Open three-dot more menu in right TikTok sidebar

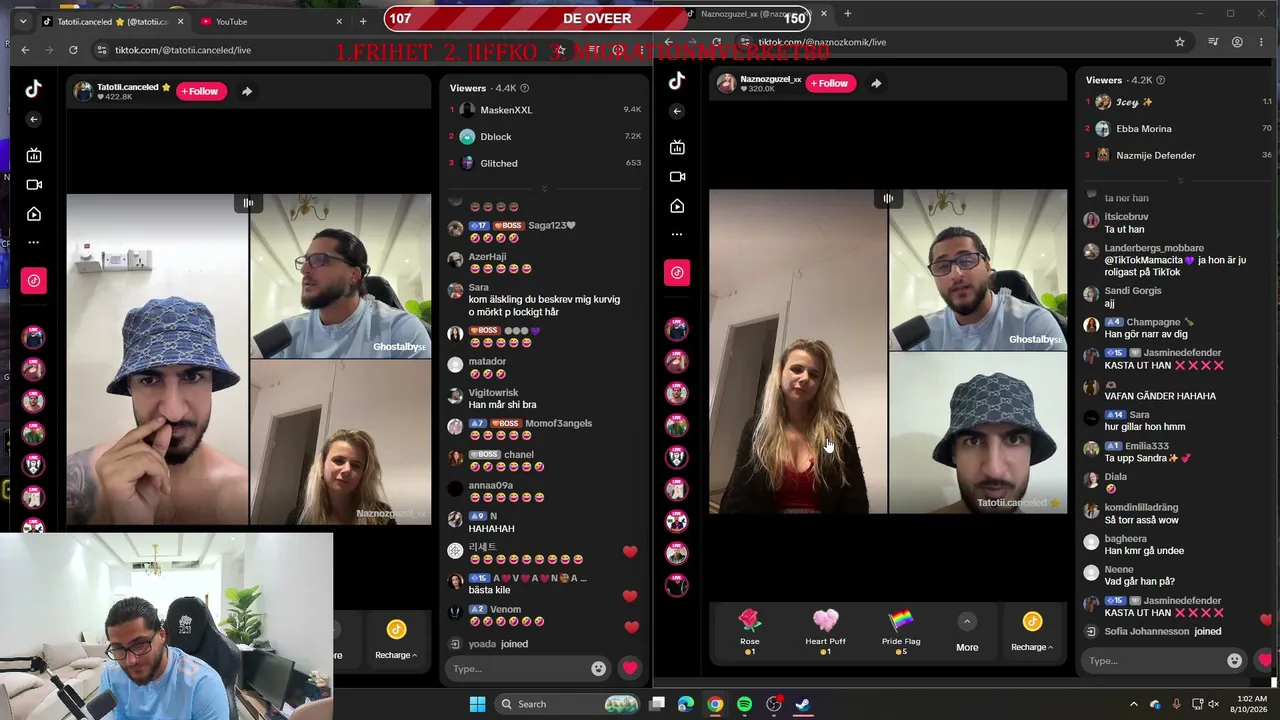[x=677, y=234]
